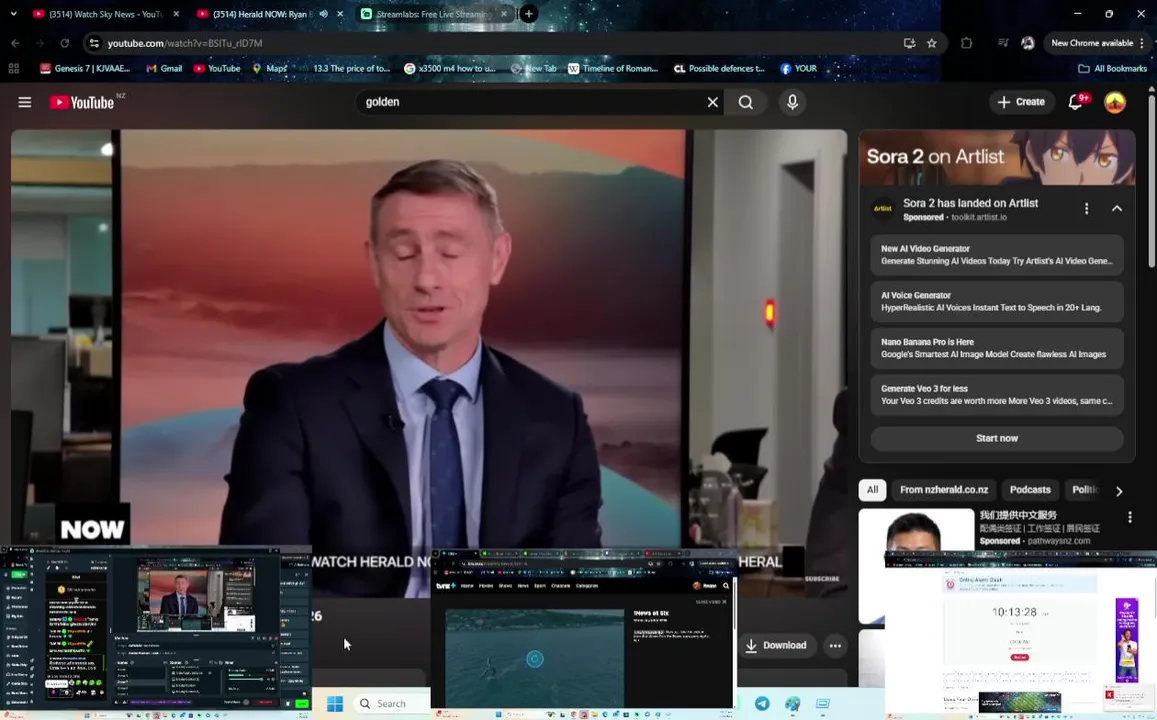Select the Podcasts chip
1157x720 pixels.
(x=1030, y=490)
